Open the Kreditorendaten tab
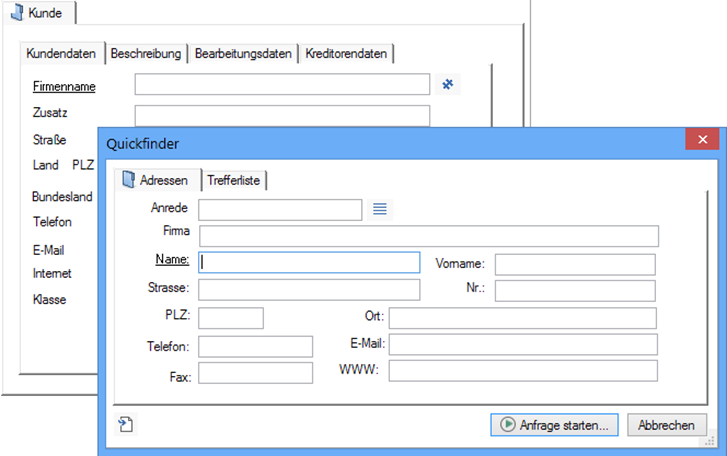 point(347,53)
